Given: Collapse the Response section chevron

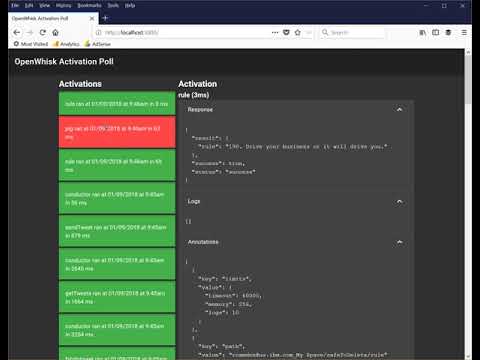Looking at the screenshot, I should pyautogui.click(x=399, y=109).
